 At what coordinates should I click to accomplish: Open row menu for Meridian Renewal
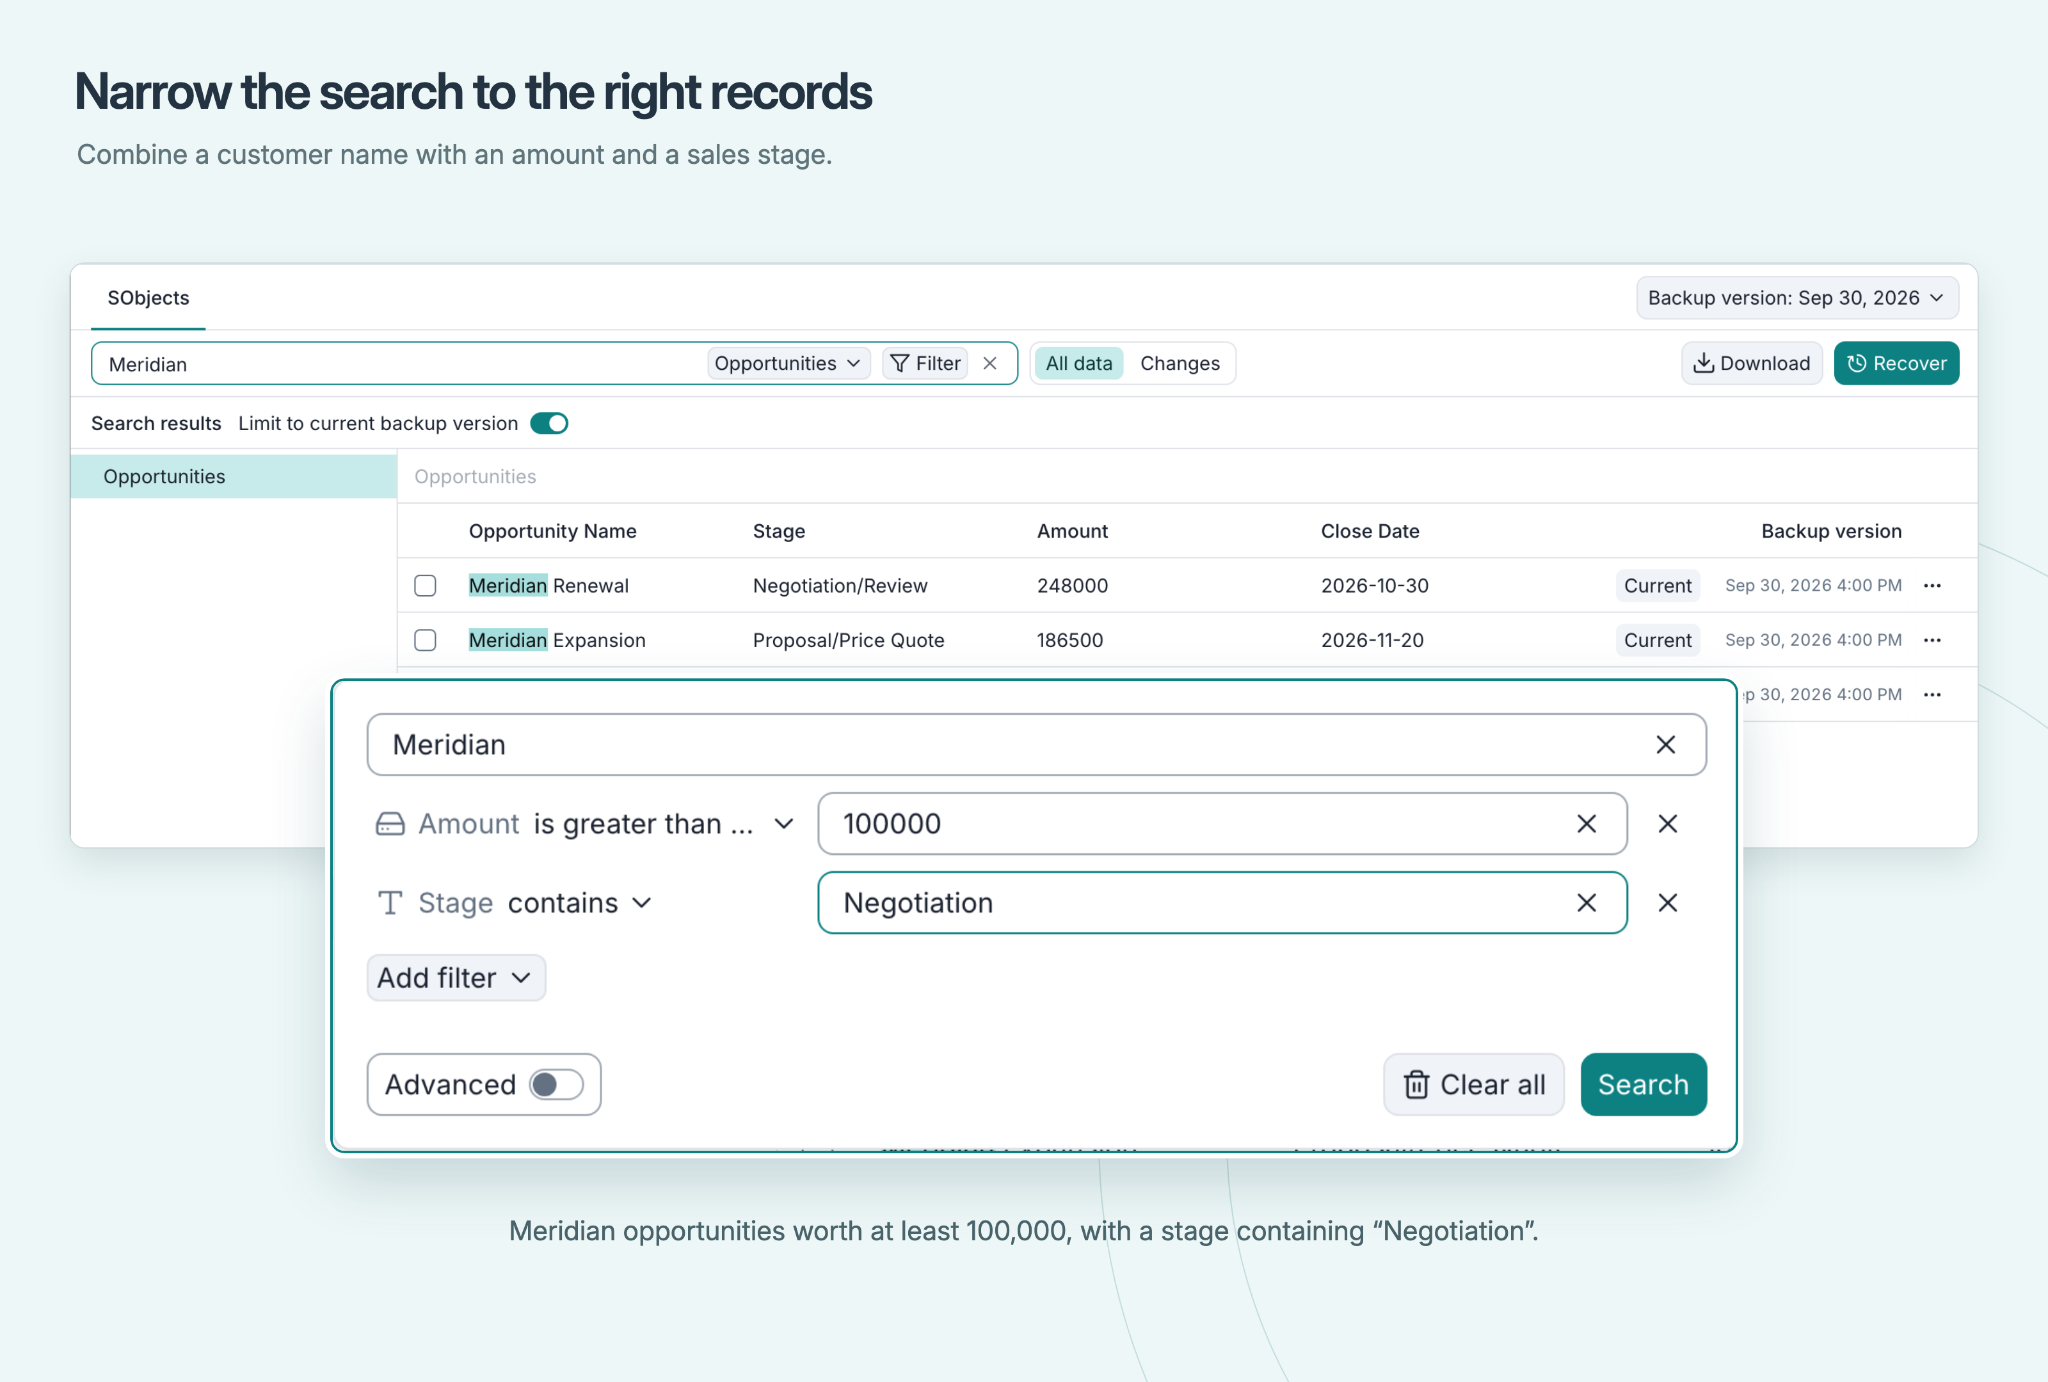click(1932, 586)
